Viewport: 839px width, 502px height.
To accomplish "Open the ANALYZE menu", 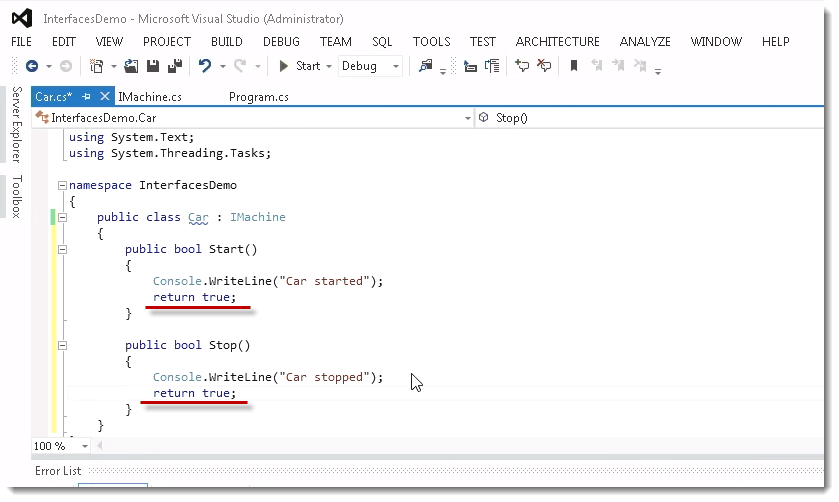I will coord(645,42).
